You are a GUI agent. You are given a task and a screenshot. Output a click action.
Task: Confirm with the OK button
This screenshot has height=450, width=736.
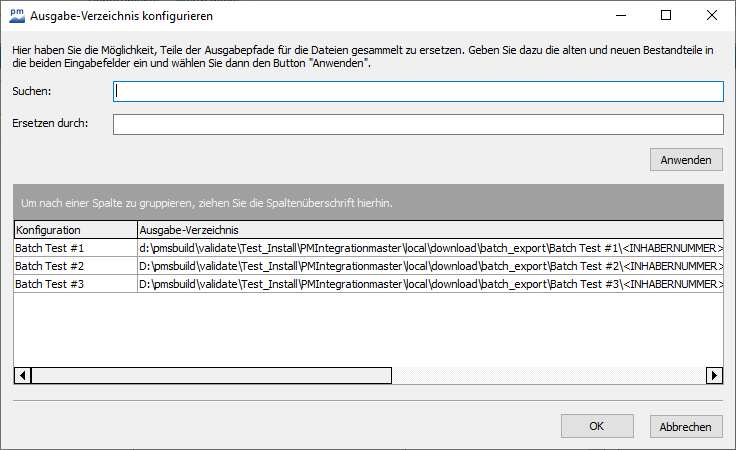click(x=596, y=426)
